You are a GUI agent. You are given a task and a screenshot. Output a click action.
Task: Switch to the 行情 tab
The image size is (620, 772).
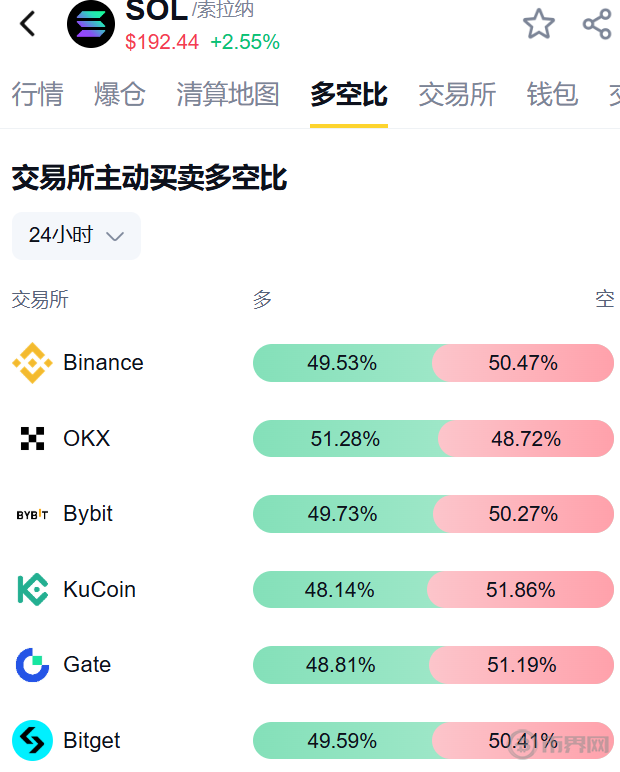(x=37, y=95)
